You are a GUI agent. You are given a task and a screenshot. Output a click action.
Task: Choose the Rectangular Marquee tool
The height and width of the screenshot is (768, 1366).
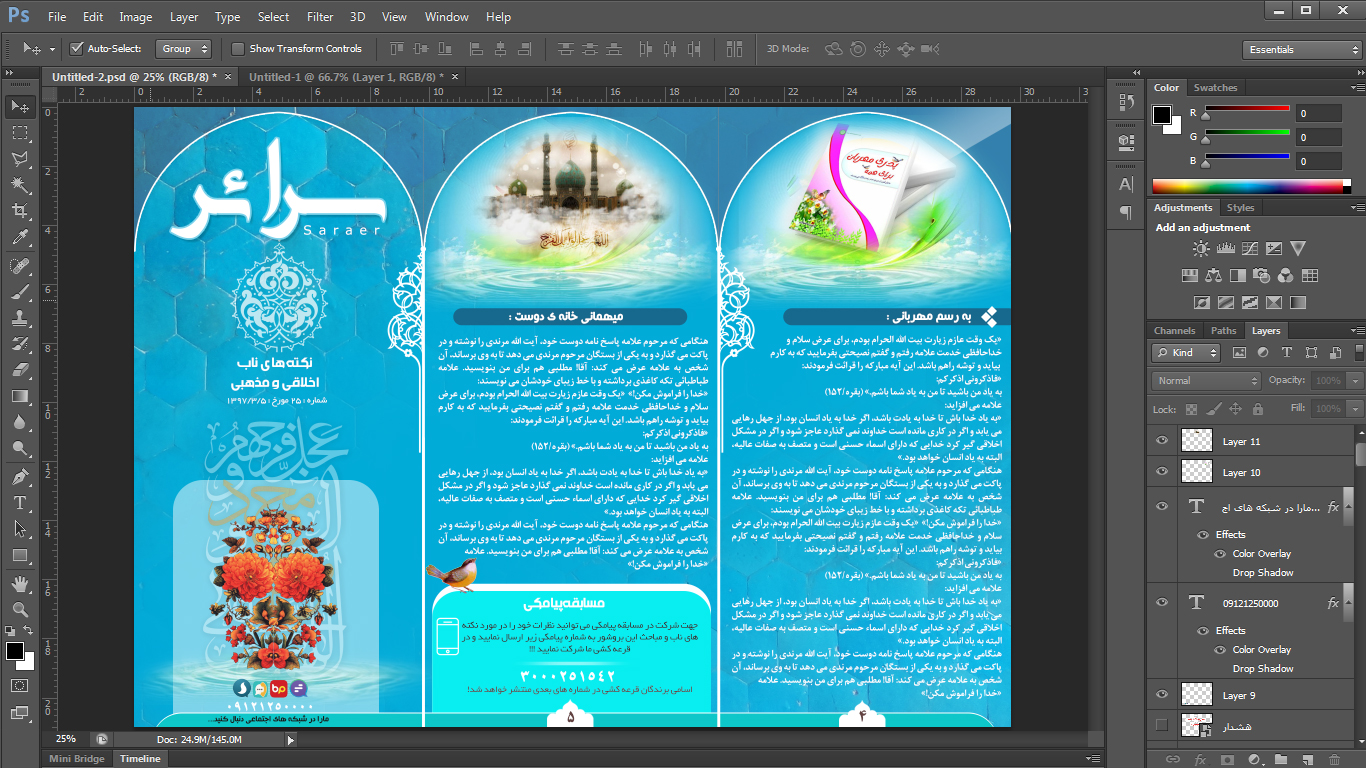point(20,132)
